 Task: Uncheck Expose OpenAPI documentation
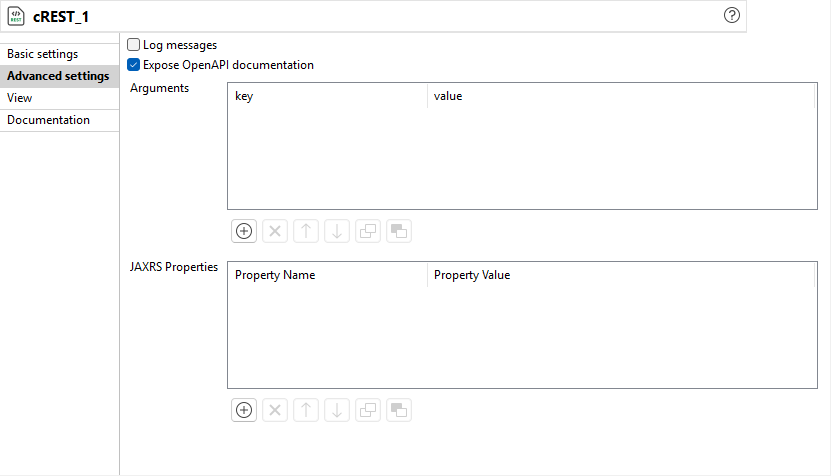pyautogui.click(x=134, y=65)
